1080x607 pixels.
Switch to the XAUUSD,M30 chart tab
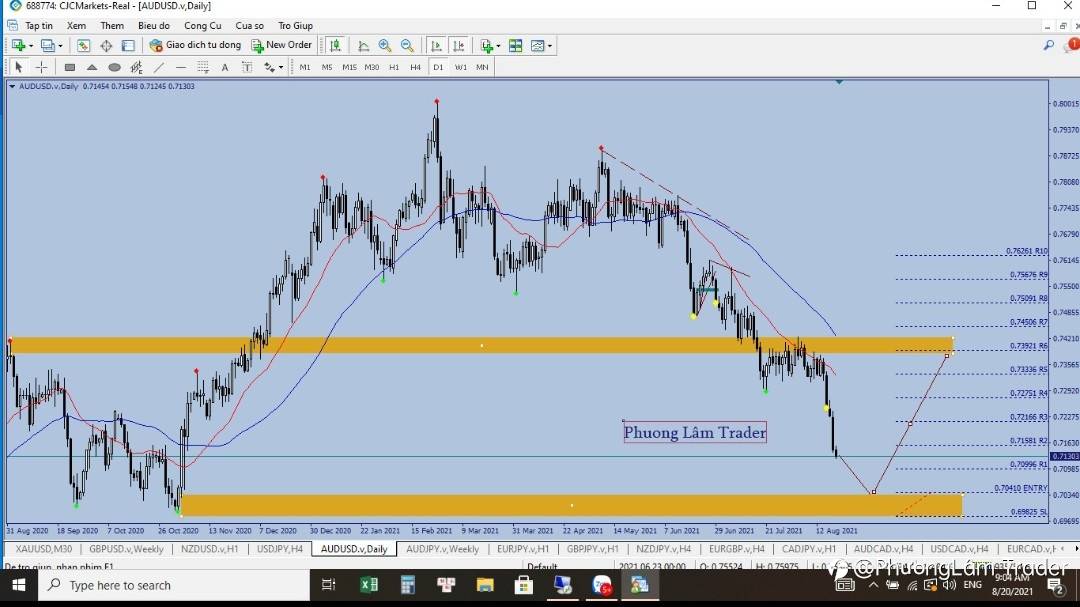point(43,549)
